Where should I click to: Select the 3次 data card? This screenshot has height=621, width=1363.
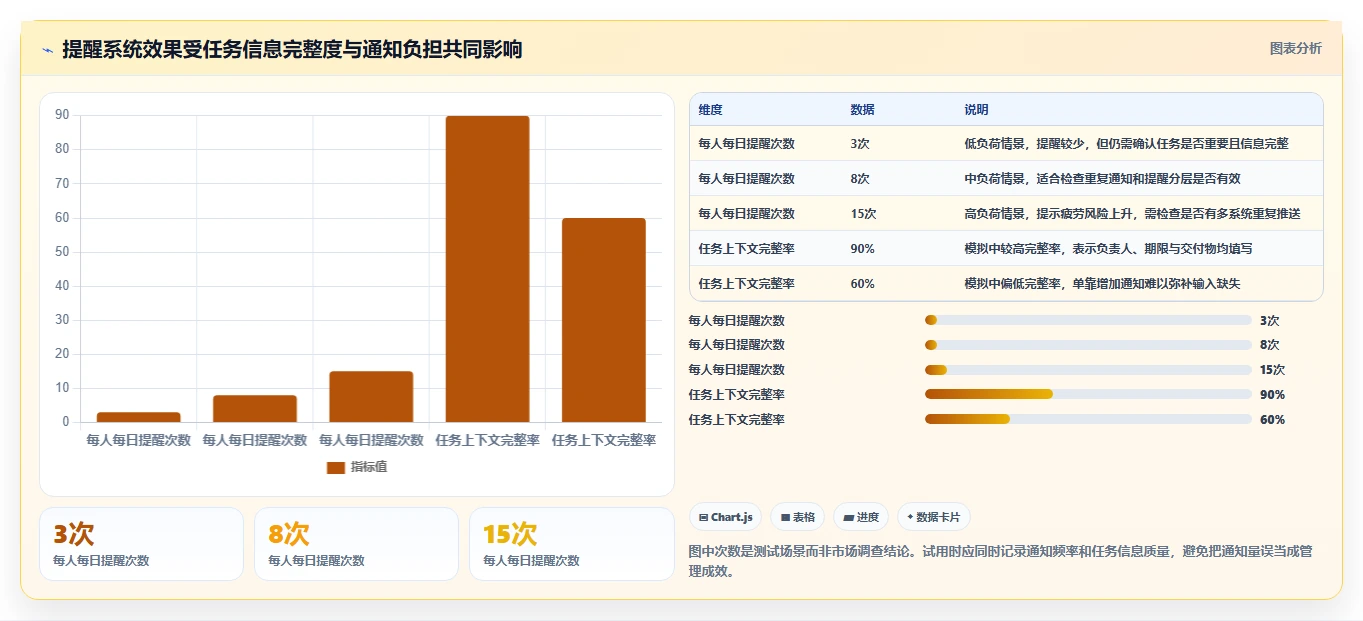(141, 544)
